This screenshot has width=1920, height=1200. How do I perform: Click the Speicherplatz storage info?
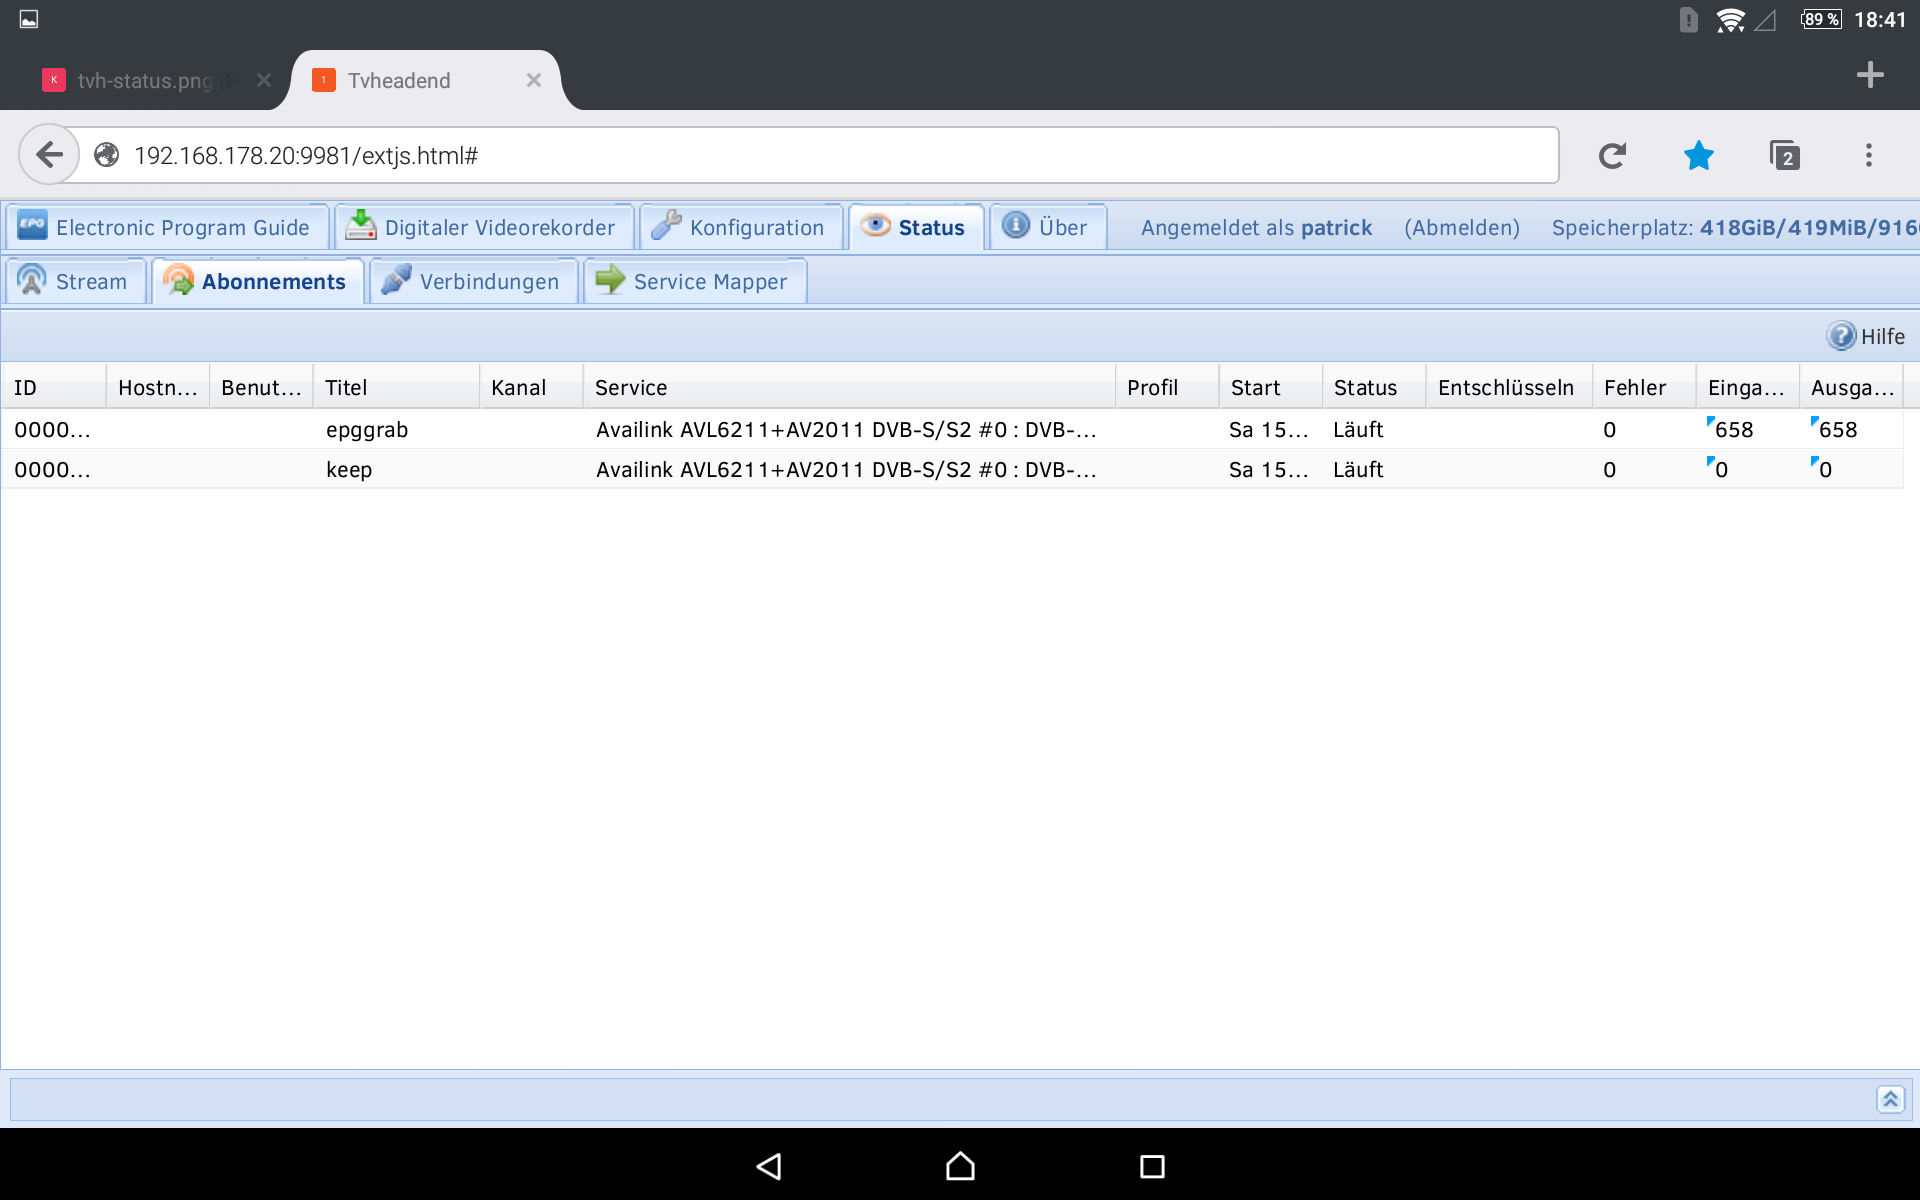coord(1735,228)
